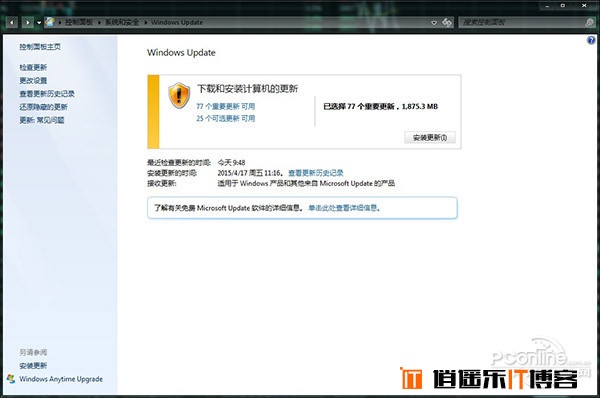Click the breadcrumb arrow after 系统和安全
Viewport: 600px width, 398px height.
click(x=145, y=23)
